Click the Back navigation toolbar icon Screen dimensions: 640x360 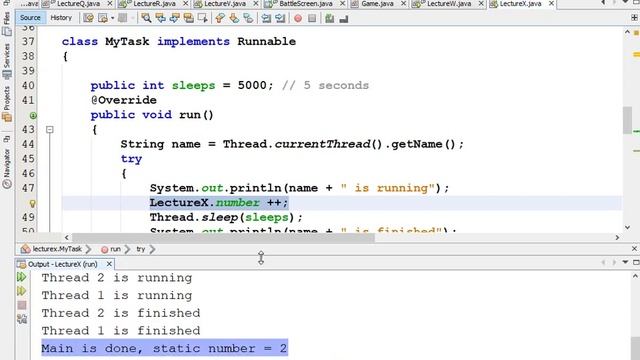pos(103,18)
